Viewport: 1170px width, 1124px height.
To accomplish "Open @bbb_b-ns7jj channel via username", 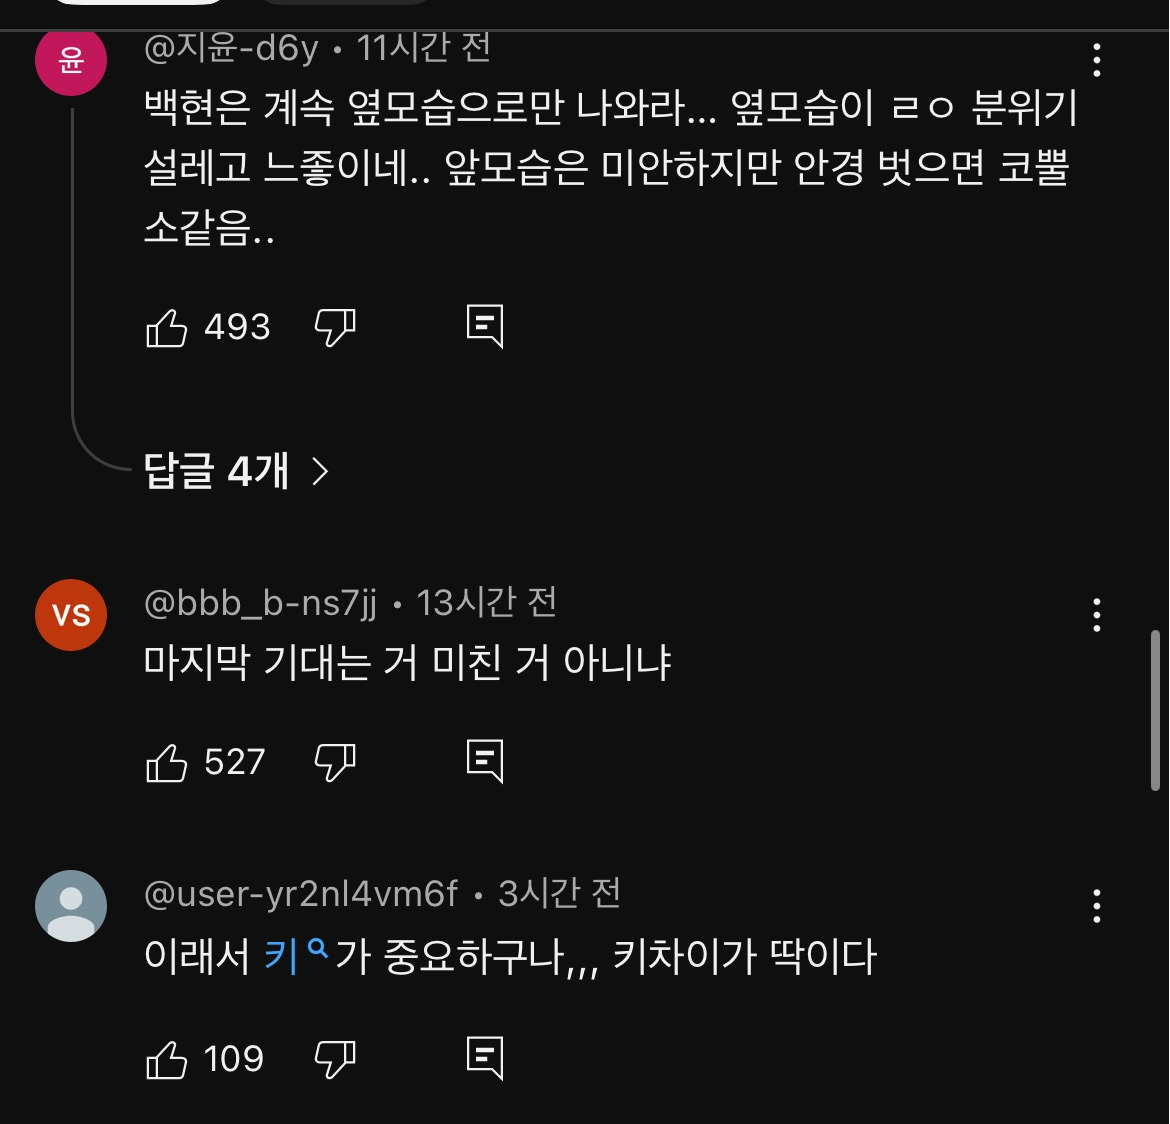I will (261, 603).
